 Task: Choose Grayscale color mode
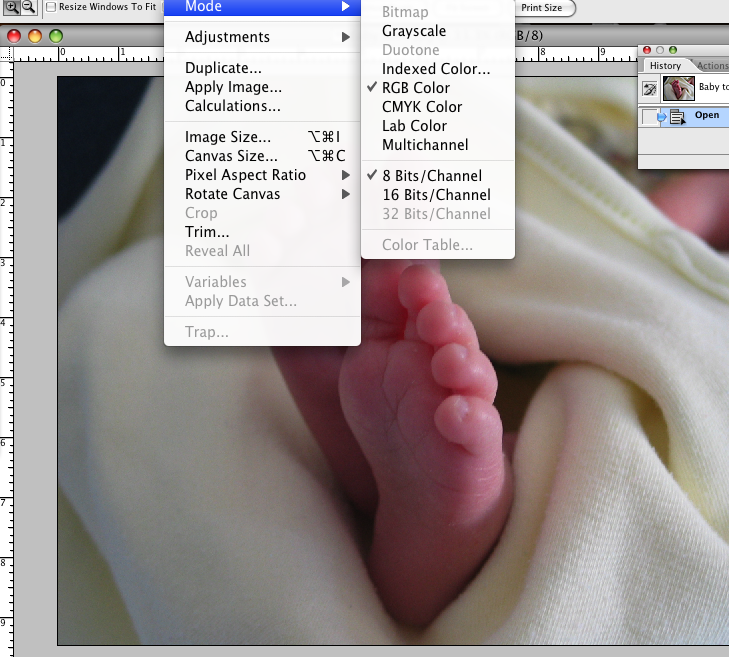coord(414,31)
